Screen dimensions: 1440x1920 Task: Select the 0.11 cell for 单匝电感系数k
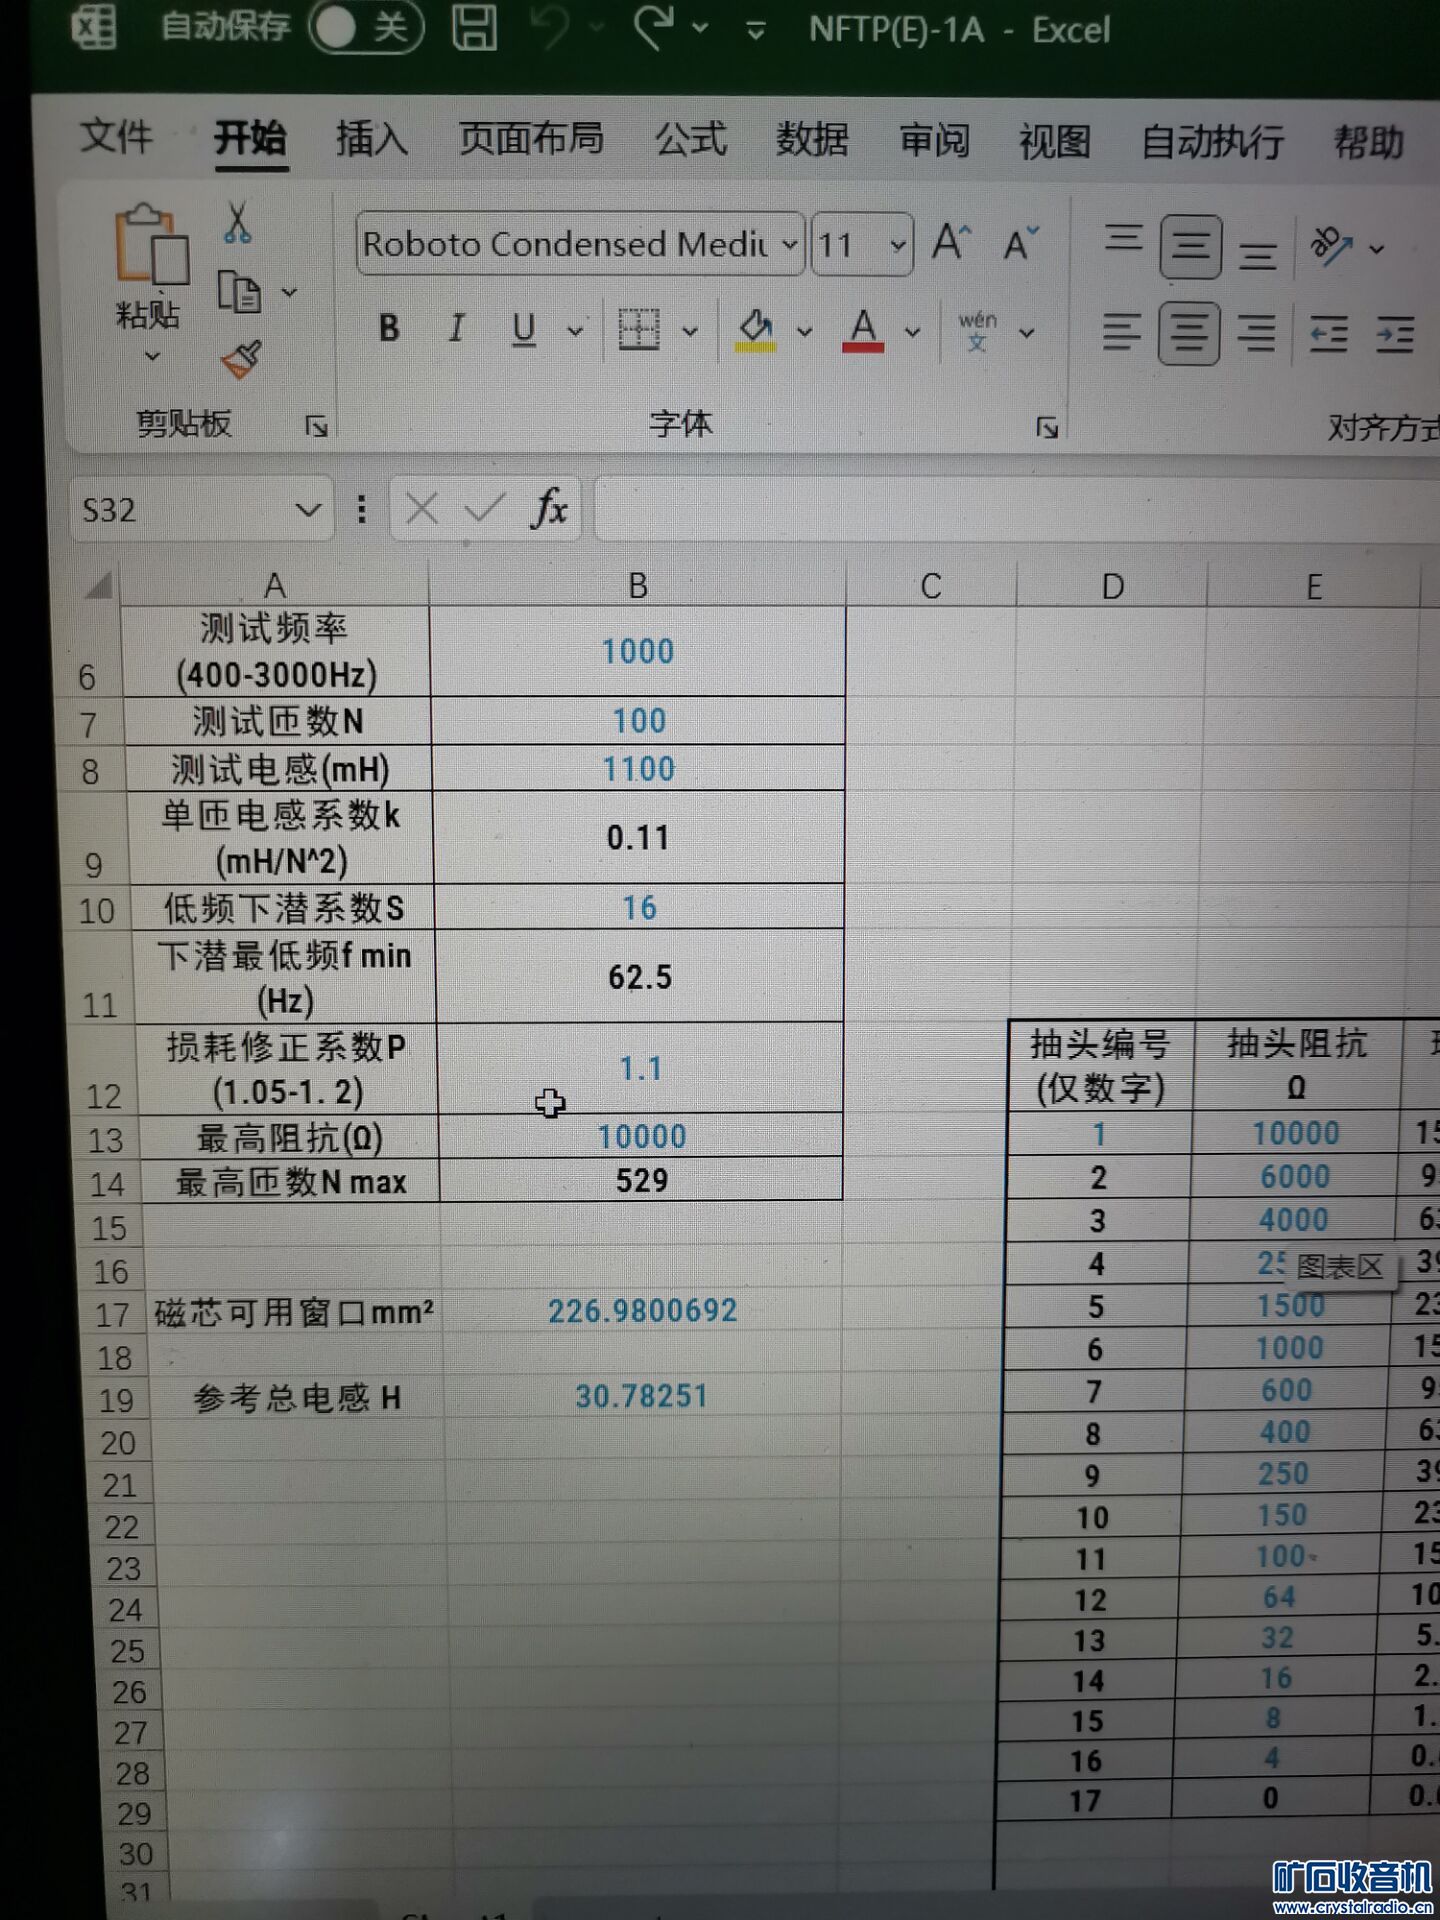(638, 838)
